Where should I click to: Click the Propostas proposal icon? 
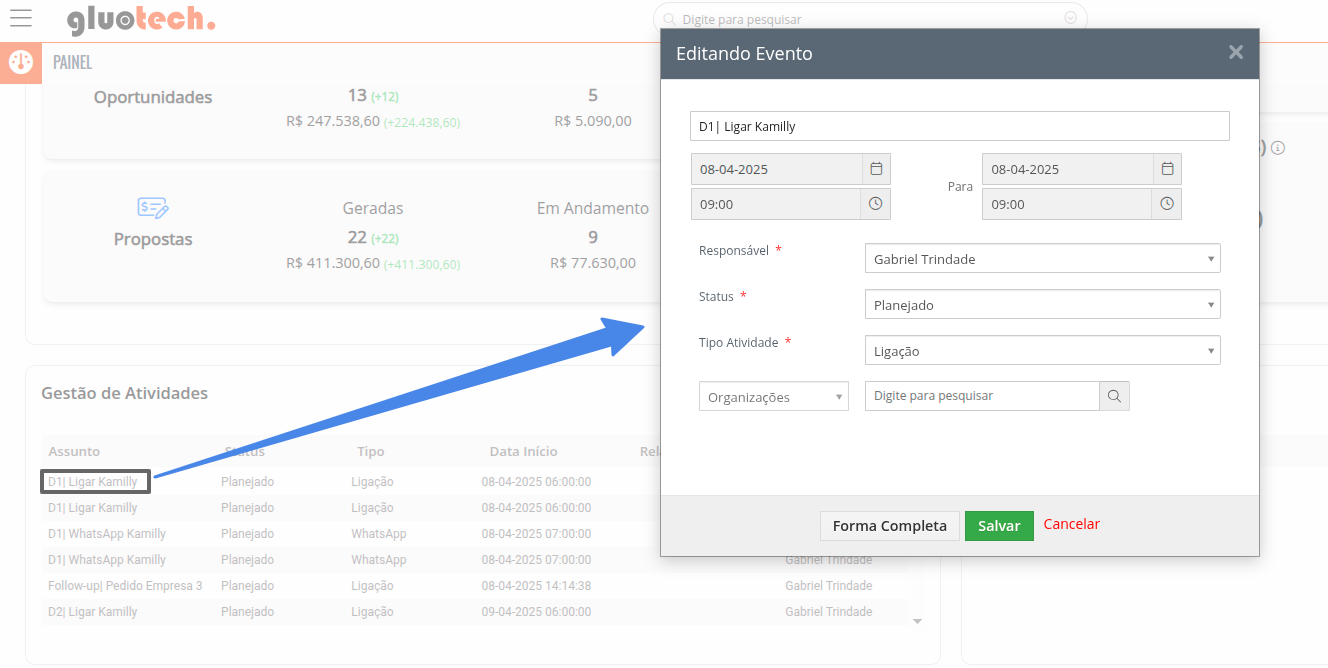[x=153, y=208]
